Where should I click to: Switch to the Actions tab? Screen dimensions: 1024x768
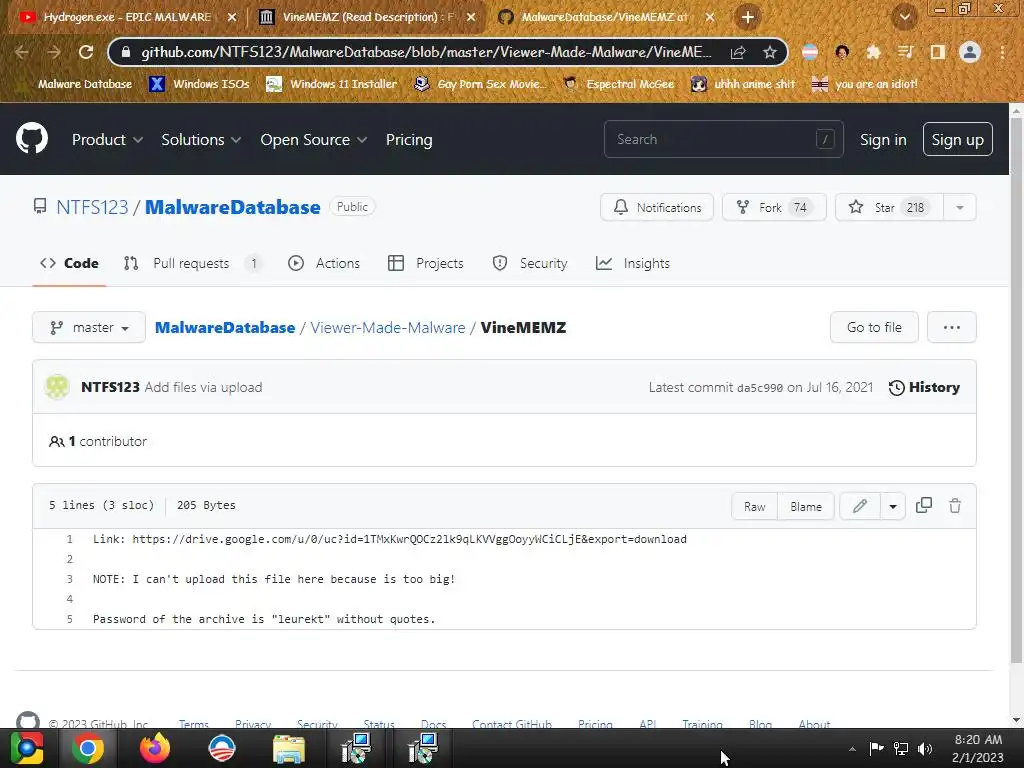324,263
